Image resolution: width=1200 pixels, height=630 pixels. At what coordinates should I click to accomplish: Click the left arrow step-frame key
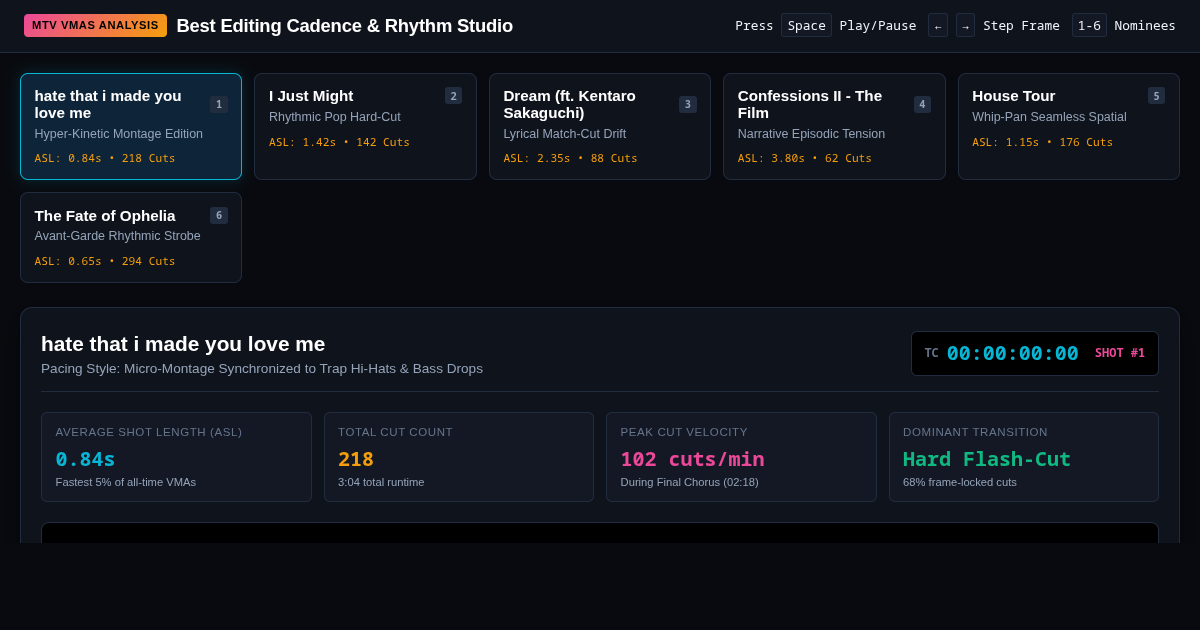(938, 25)
